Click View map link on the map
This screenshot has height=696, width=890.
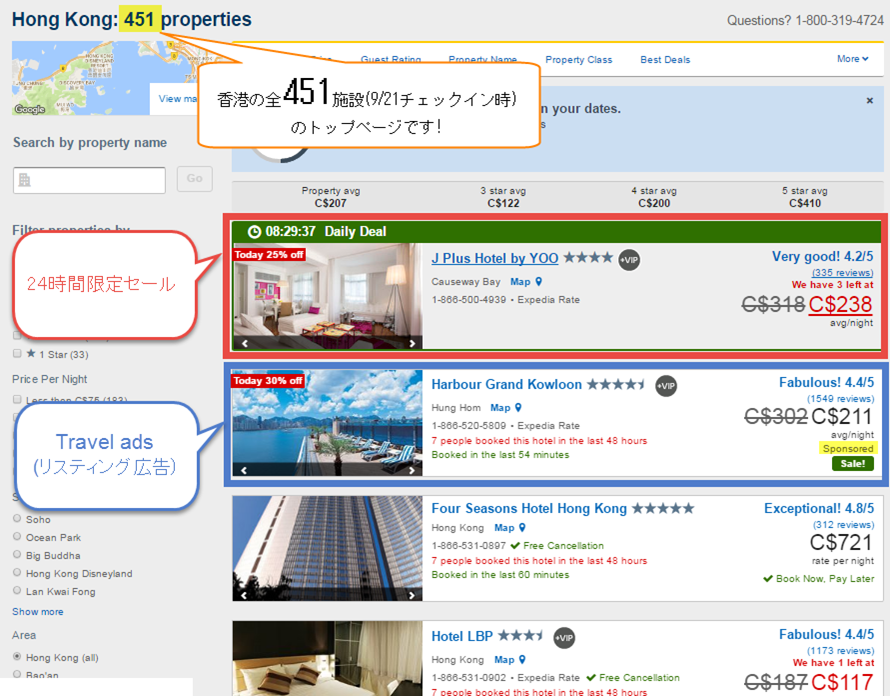click(178, 99)
